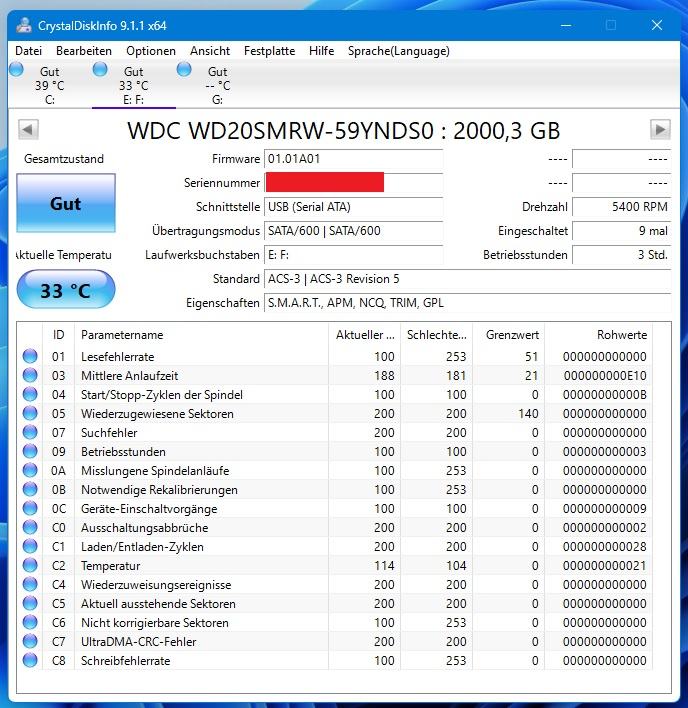The image size is (688, 708).
Task: Select the Wiederzugewiesene Sektoren parameter name
Action: tap(157, 413)
